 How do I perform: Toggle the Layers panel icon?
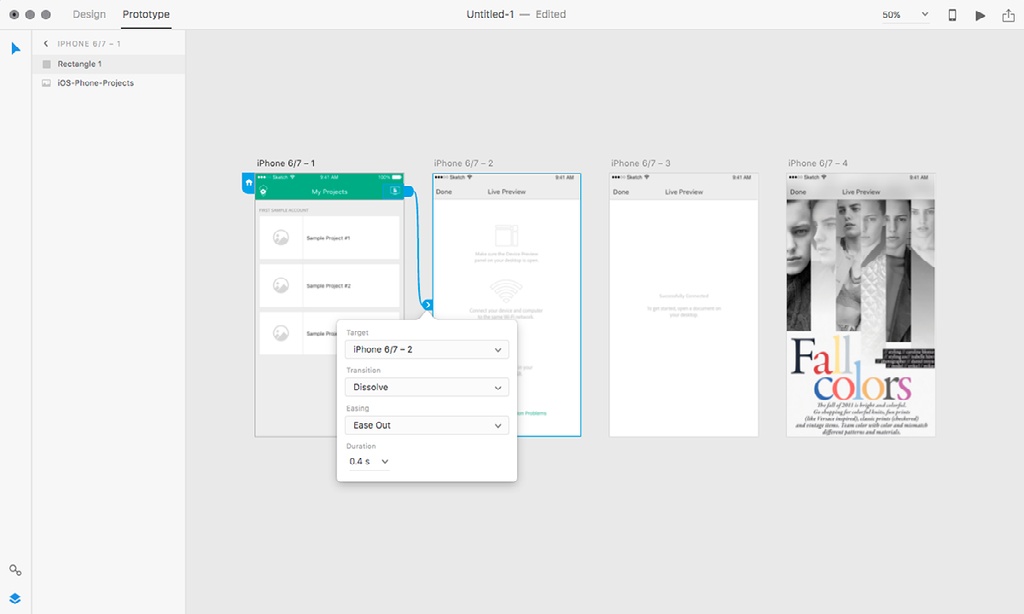click(x=15, y=598)
